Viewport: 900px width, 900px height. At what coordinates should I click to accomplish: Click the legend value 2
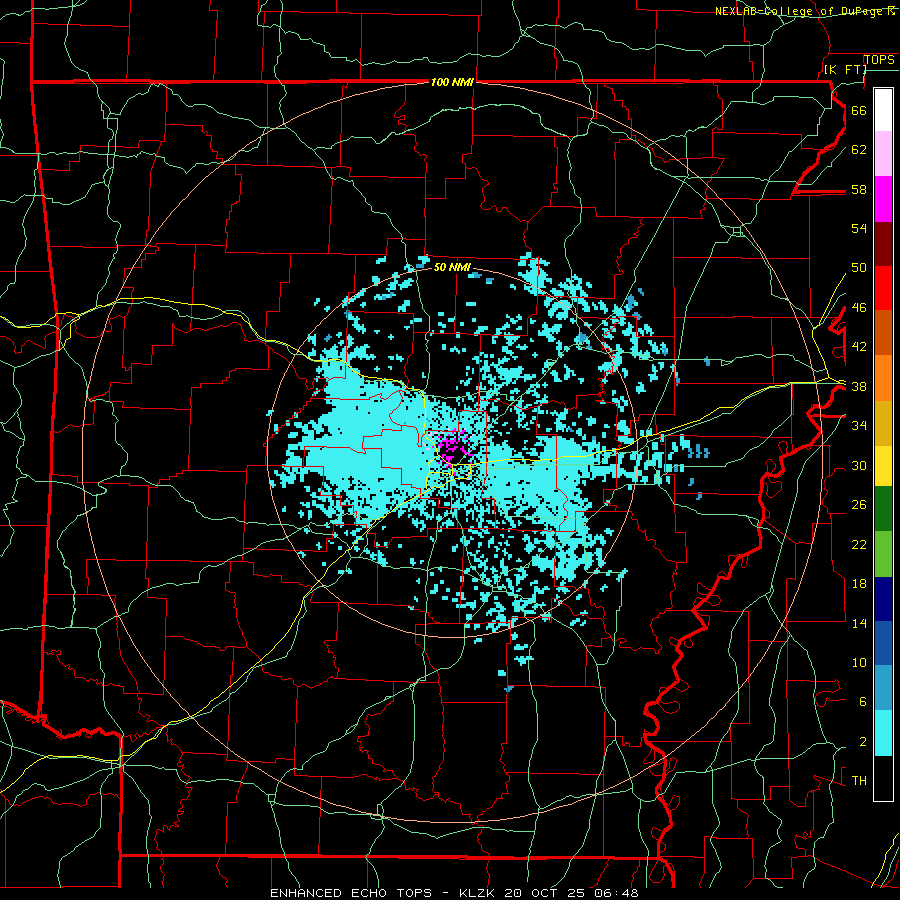(x=863, y=741)
